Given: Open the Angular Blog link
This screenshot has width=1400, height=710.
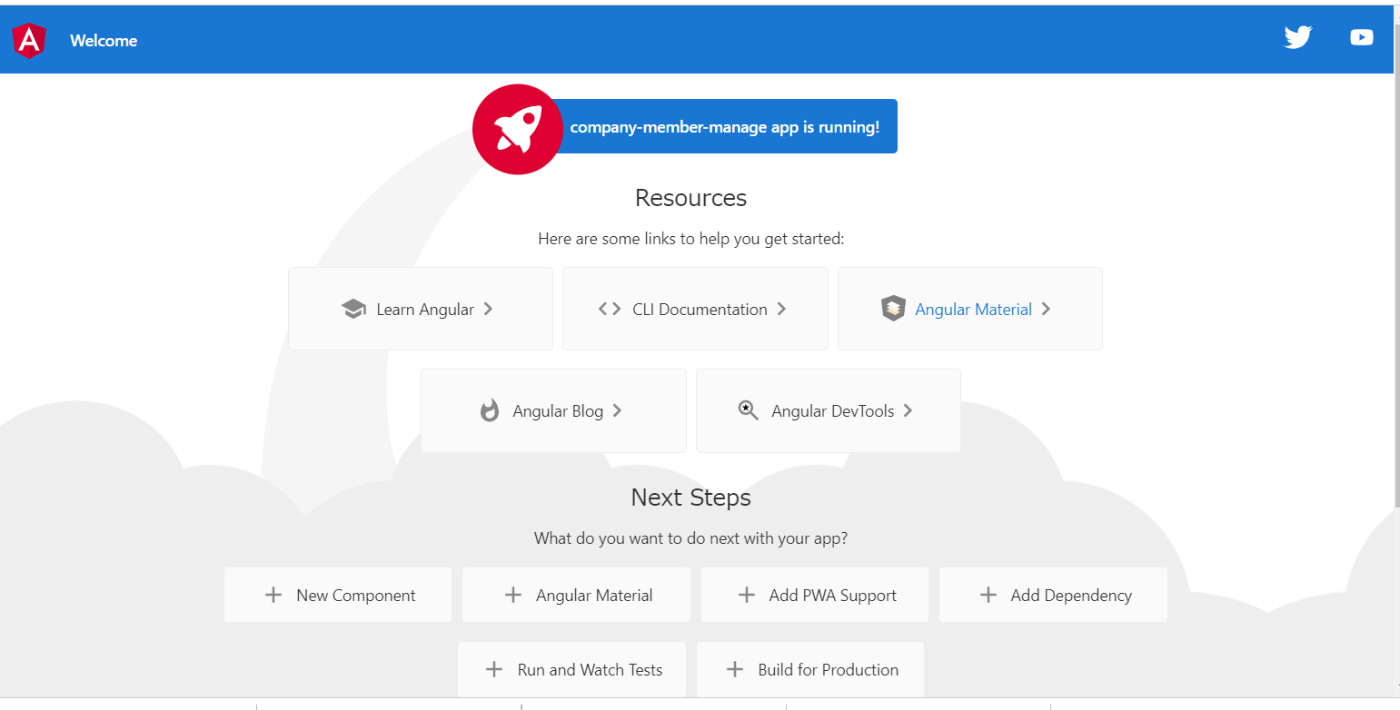Looking at the screenshot, I should point(554,410).
